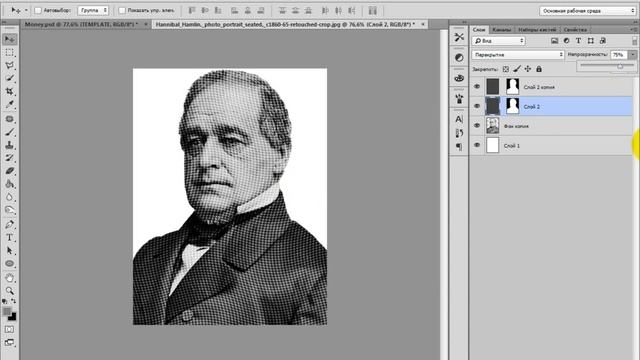
Task: Select the Pen tool
Action: tap(10, 224)
